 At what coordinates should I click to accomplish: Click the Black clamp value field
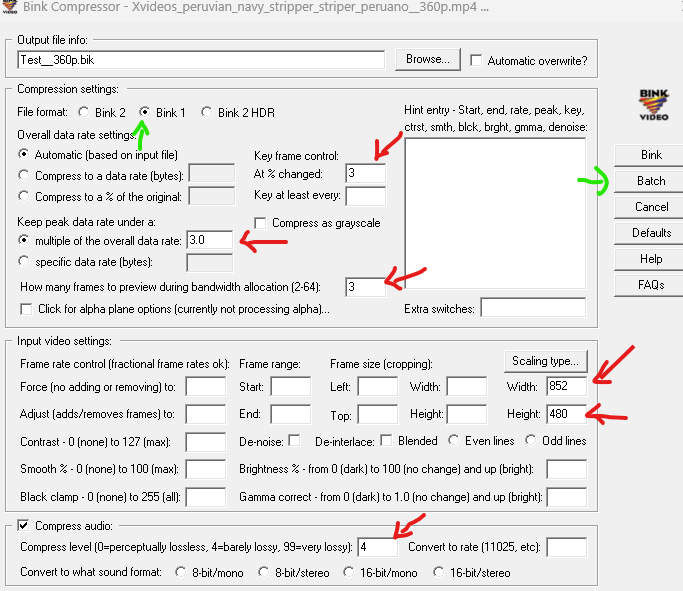point(206,497)
